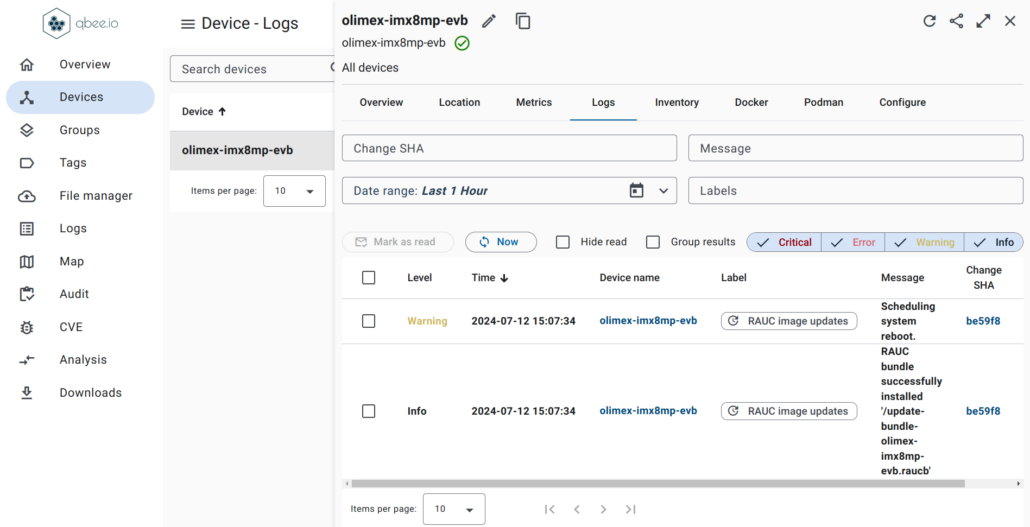This screenshot has width=1030, height=527.
Task: Go to first page of logs
Action: (x=550, y=509)
